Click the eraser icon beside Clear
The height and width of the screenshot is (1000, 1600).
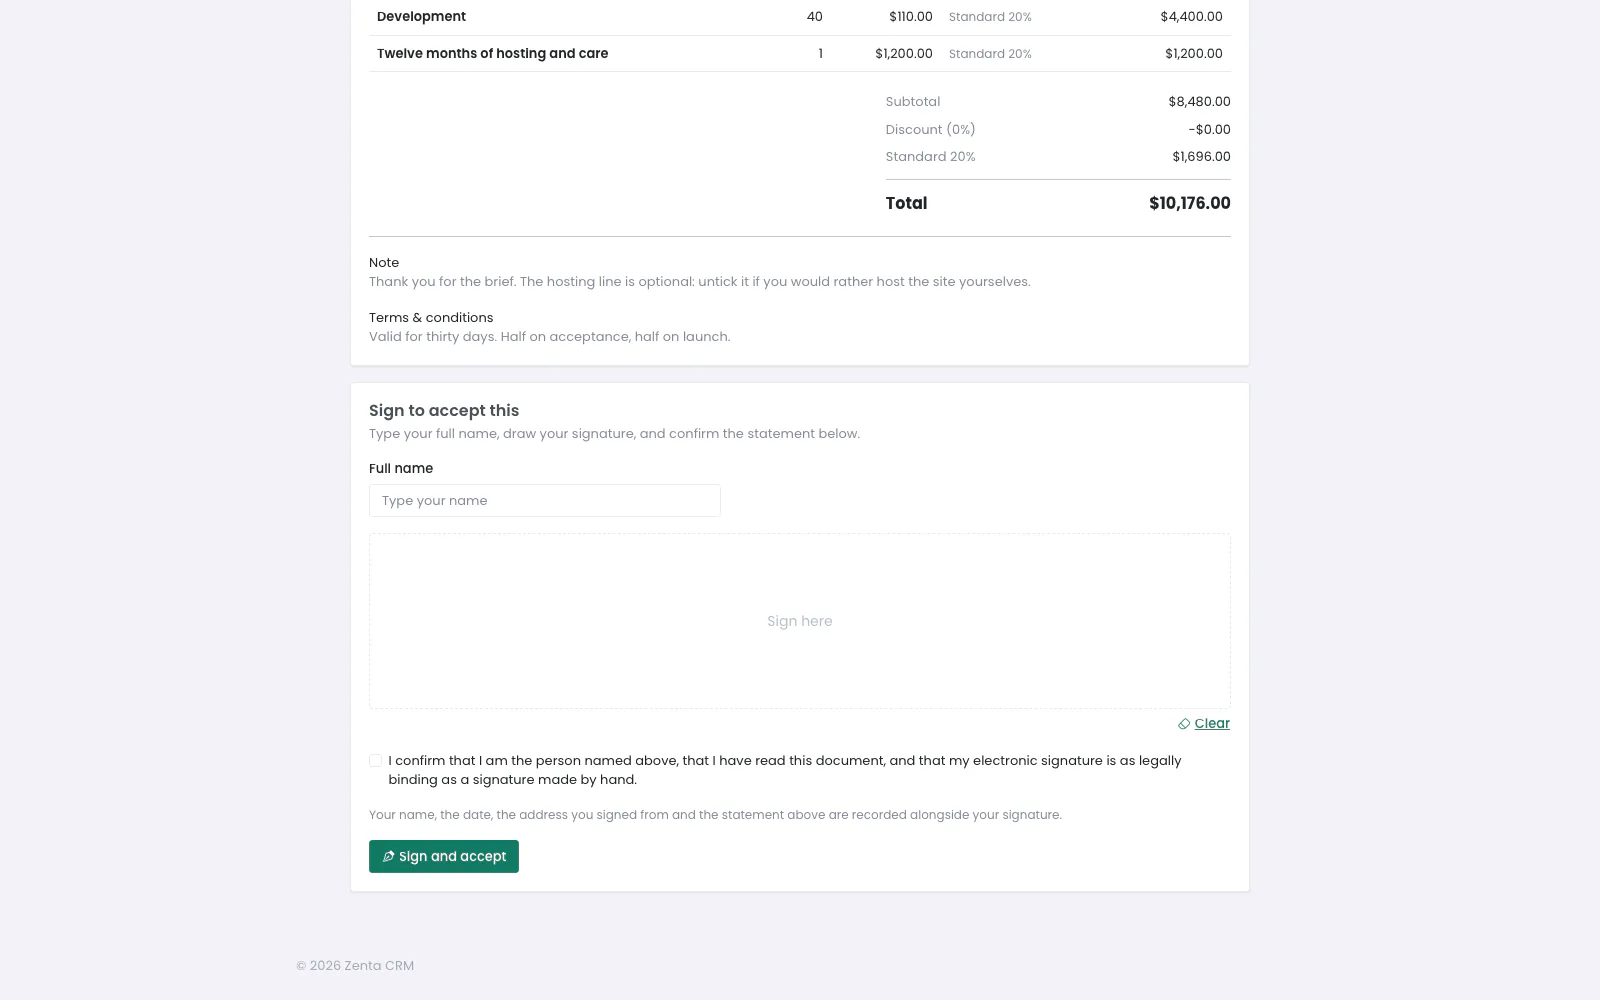[1184, 724]
